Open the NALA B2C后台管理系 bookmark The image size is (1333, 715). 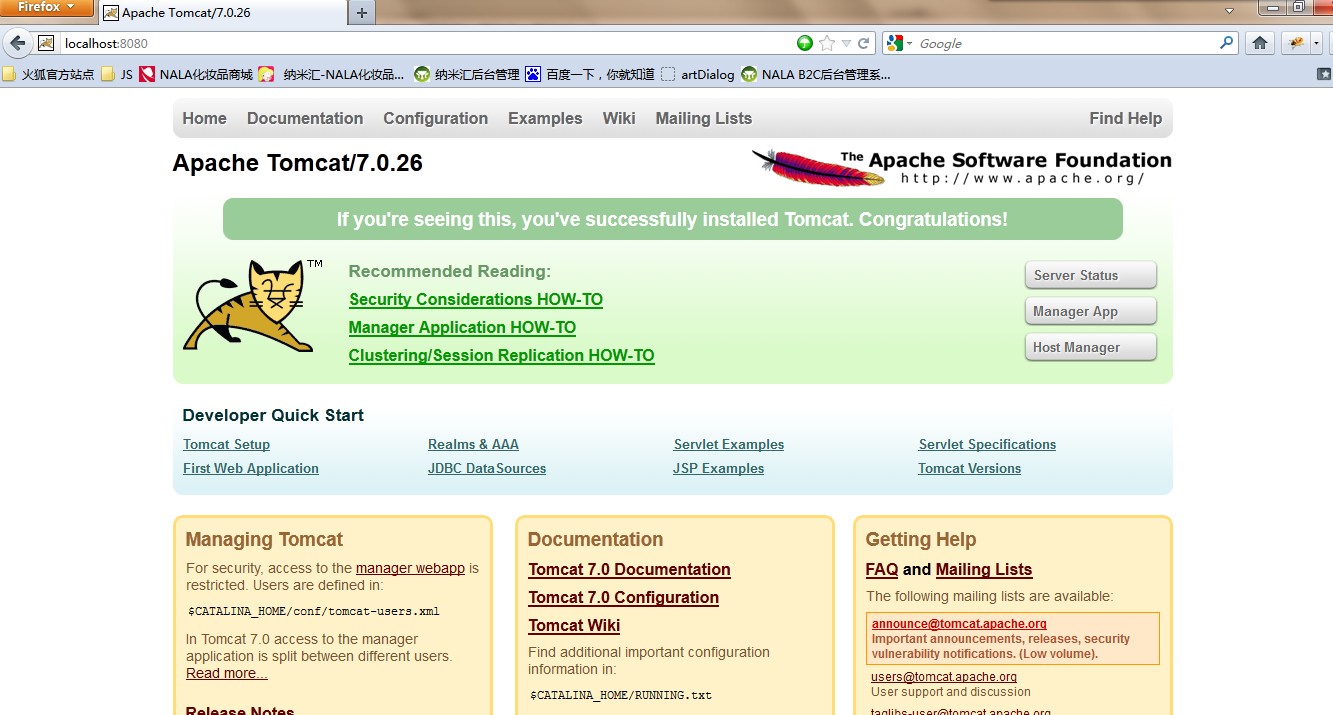[815, 74]
